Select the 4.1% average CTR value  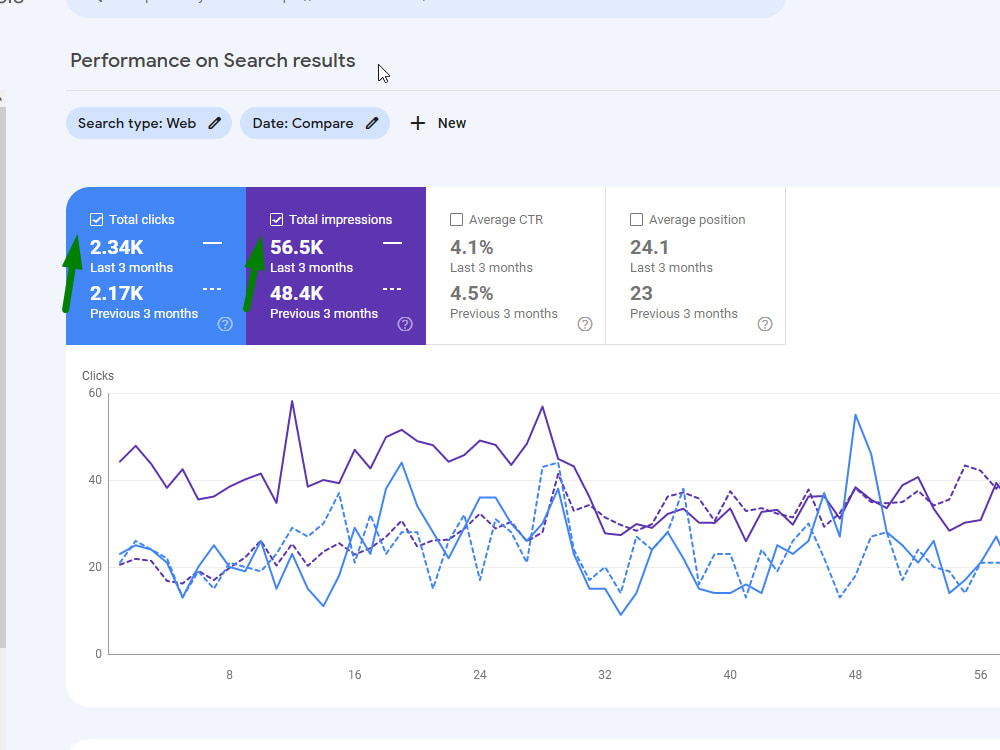[471, 247]
